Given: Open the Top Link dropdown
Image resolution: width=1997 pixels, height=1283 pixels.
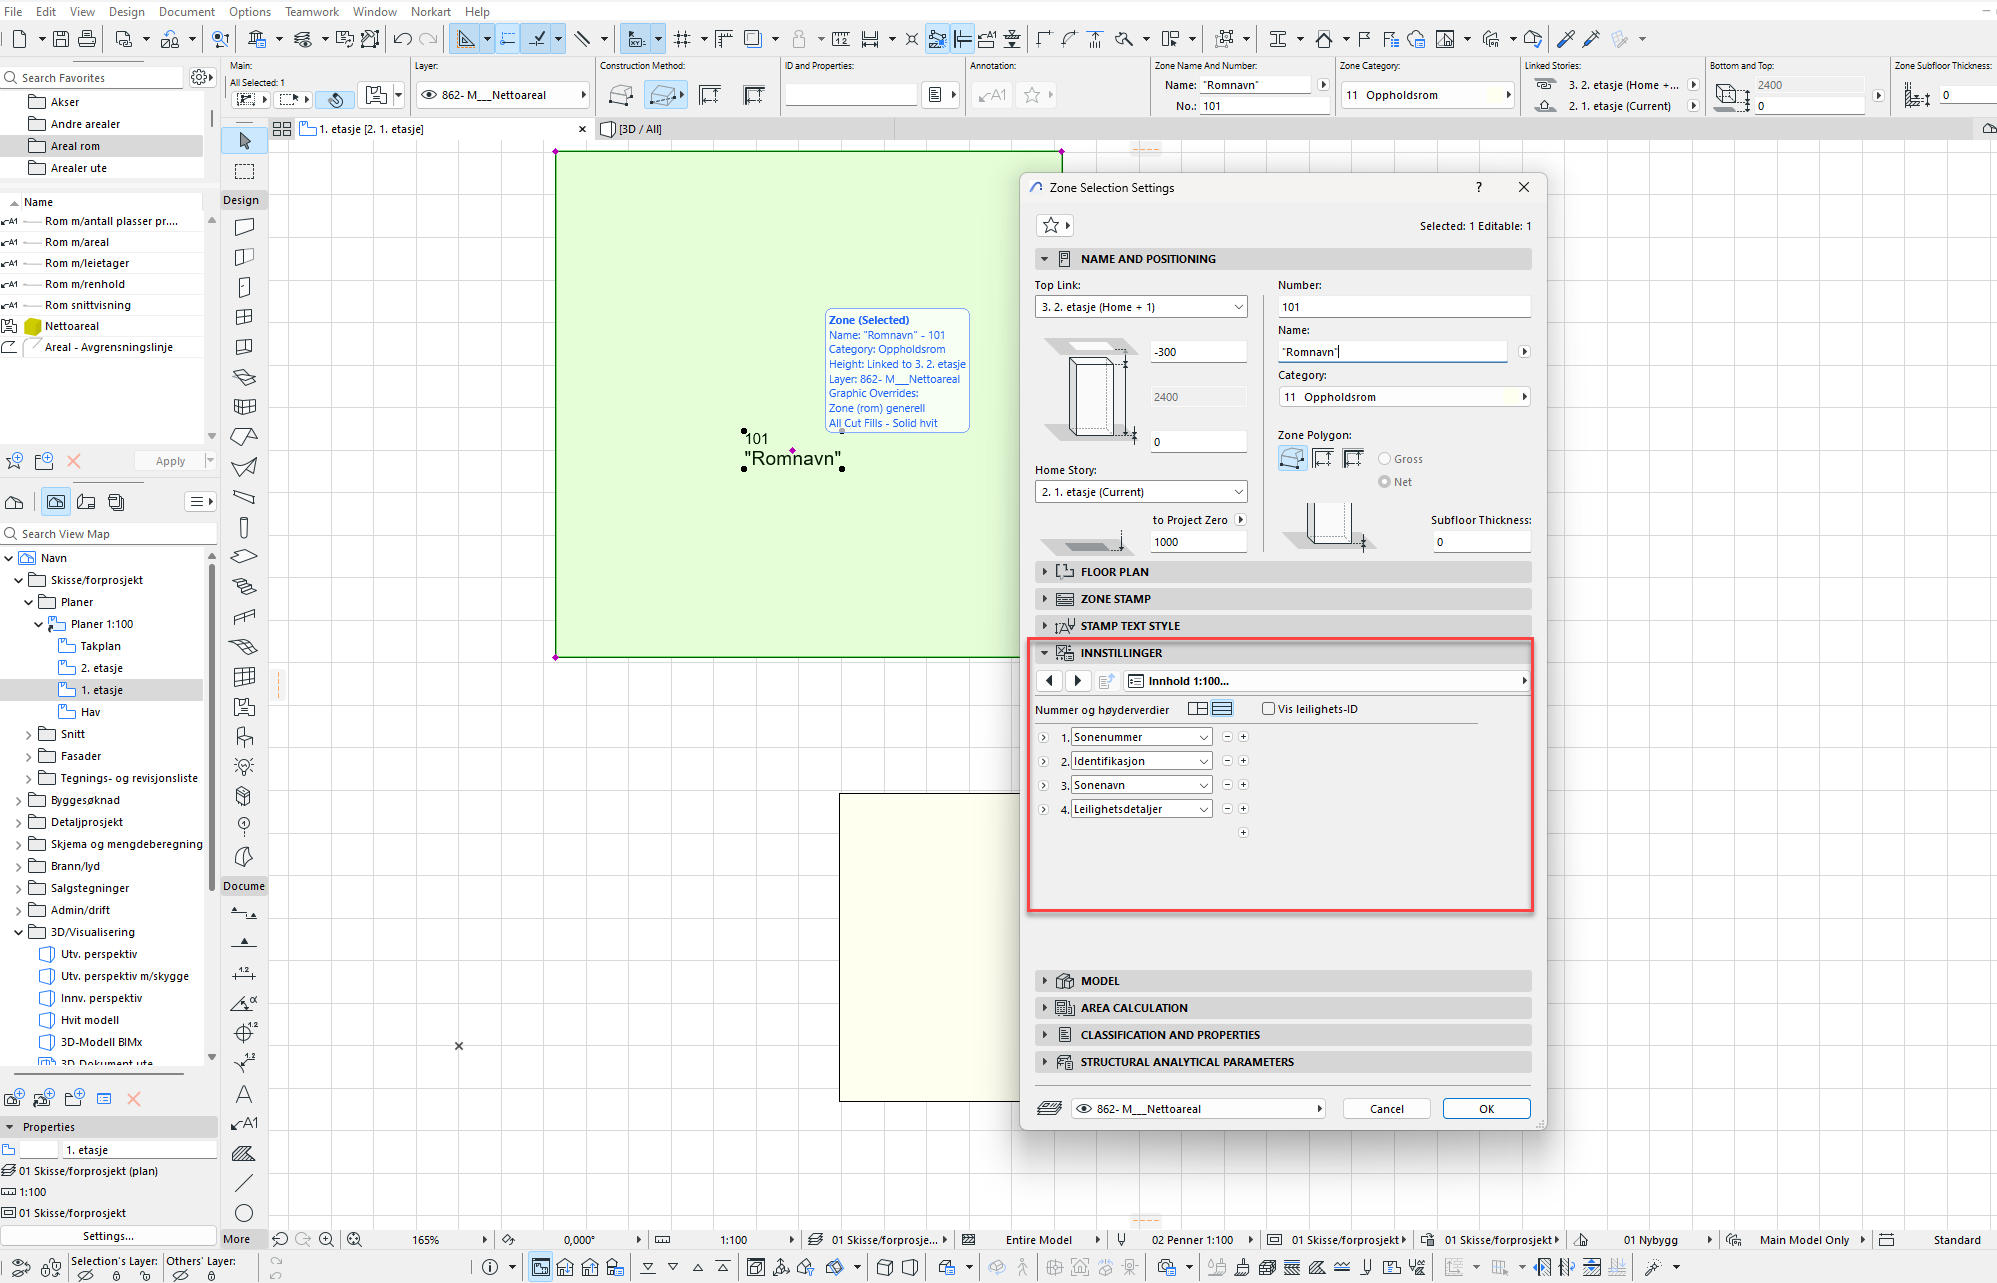Looking at the screenshot, I should pyautogui.click(x=1140, y=307).
